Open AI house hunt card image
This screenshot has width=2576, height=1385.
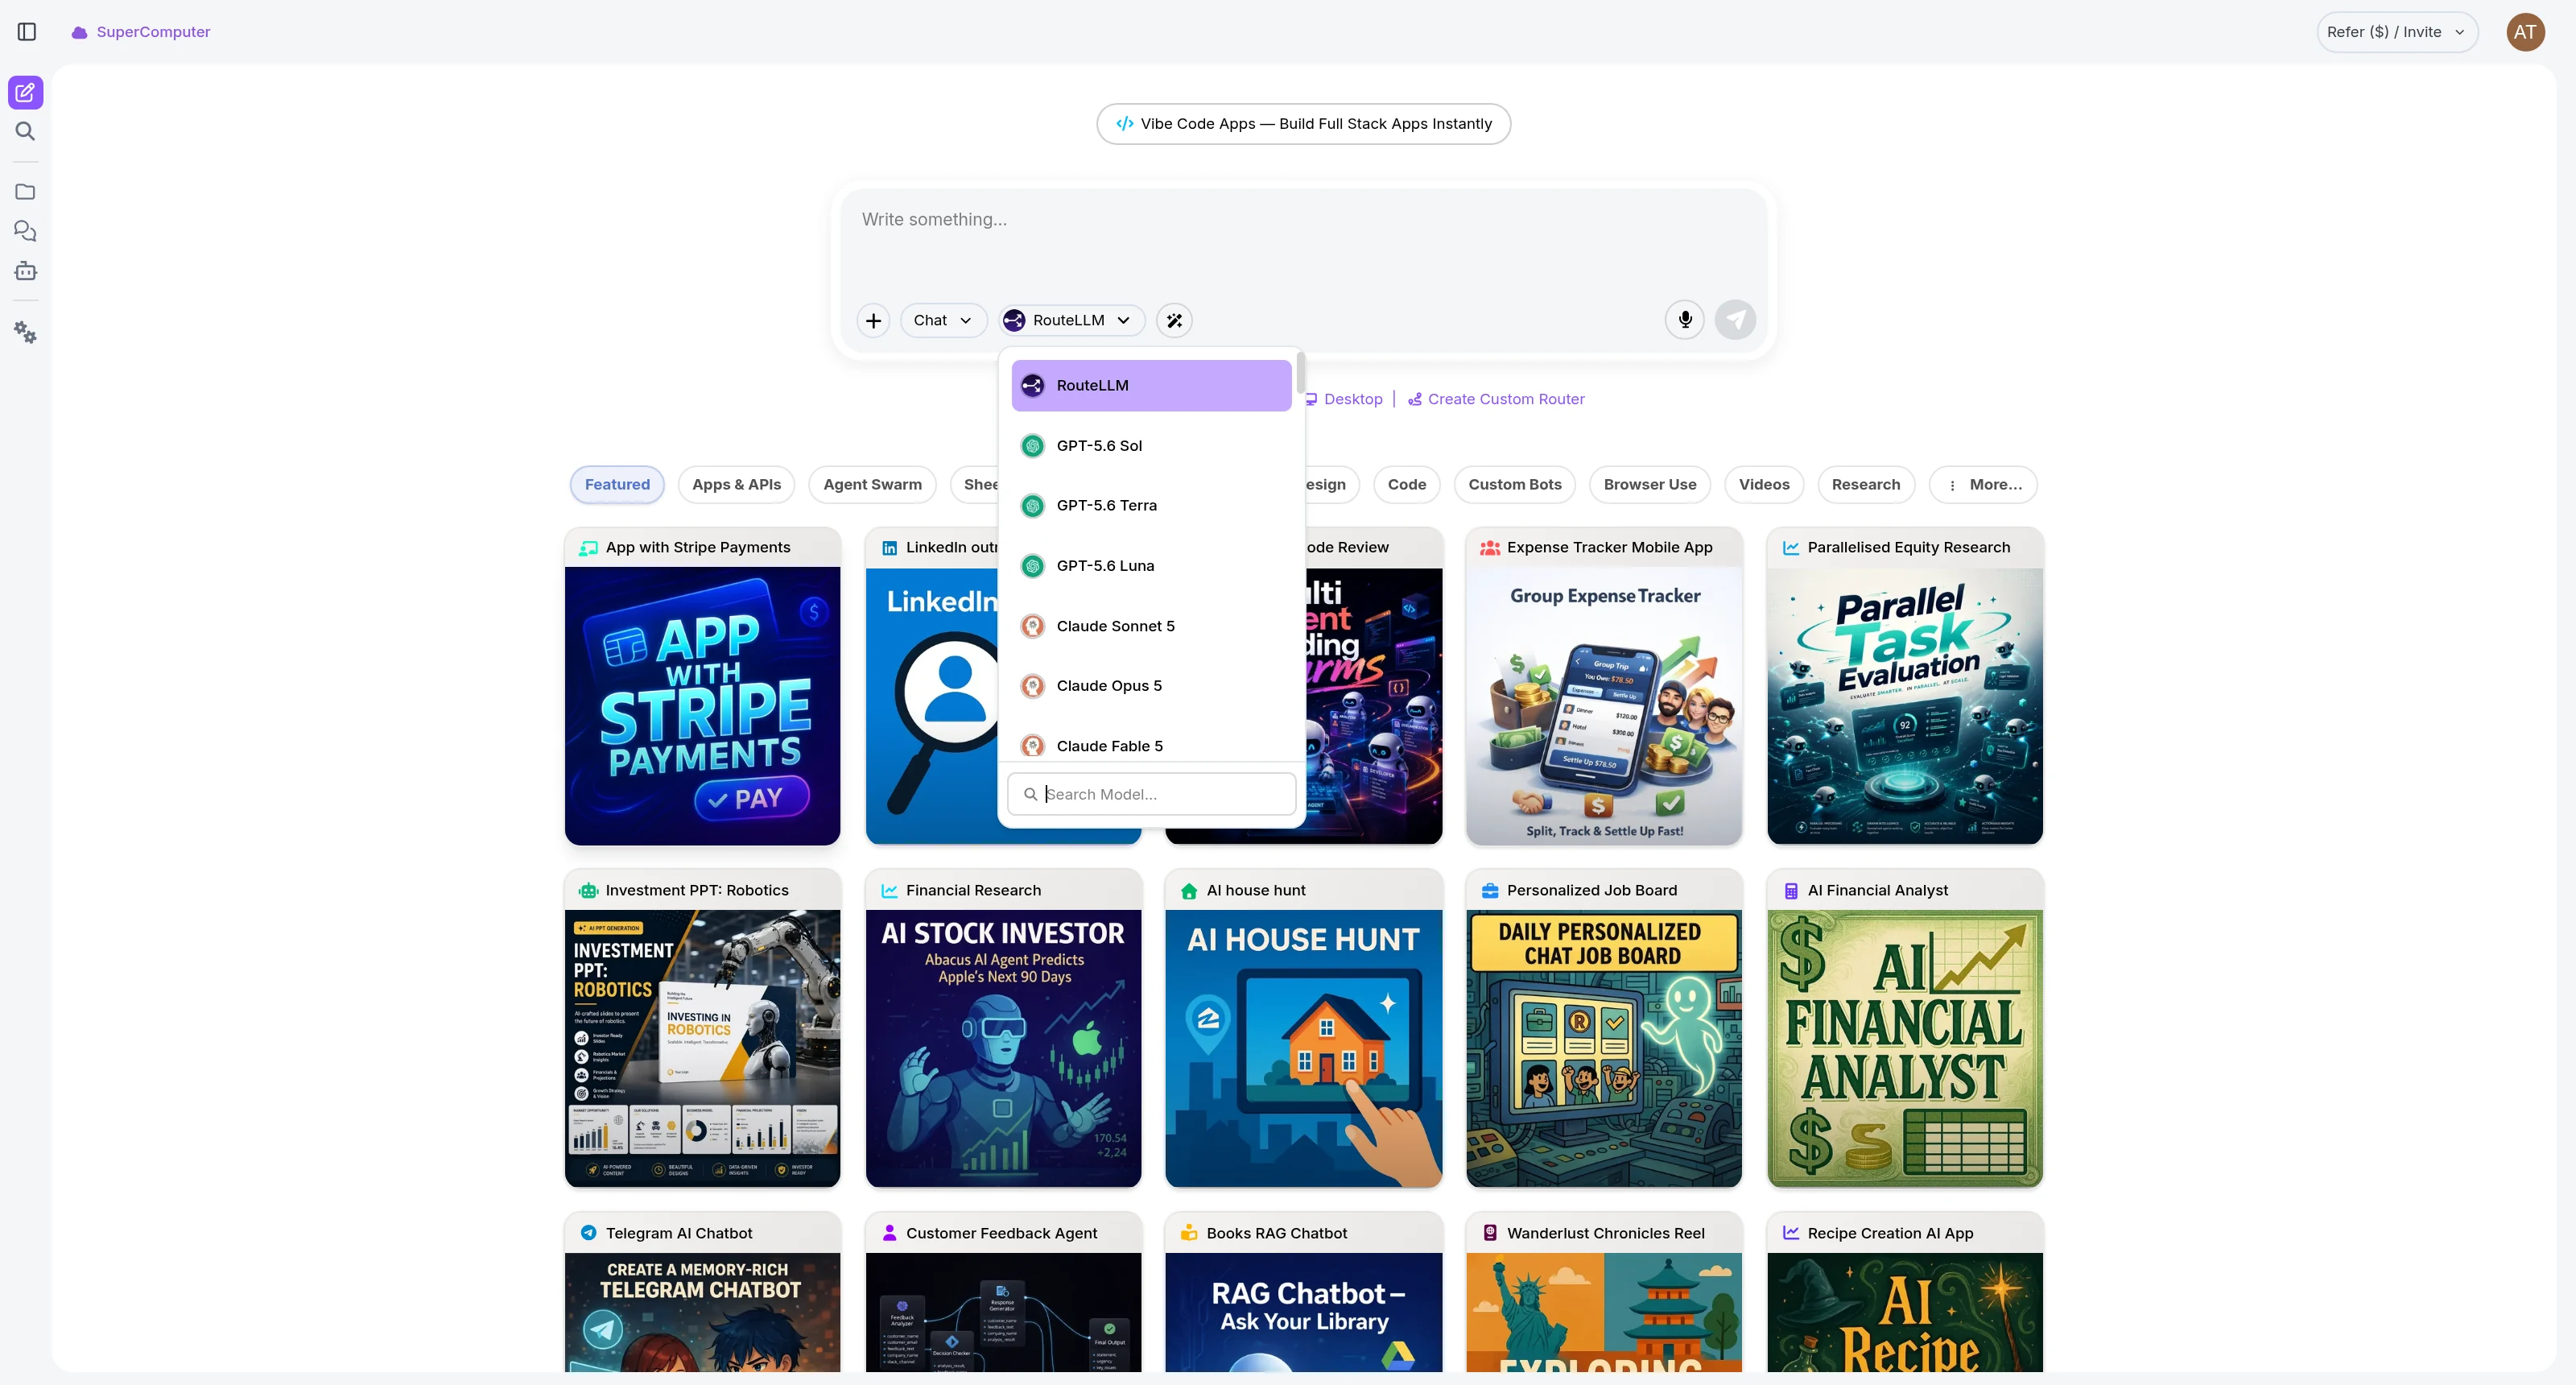pyautogui.click(x=1304, y=1049)
